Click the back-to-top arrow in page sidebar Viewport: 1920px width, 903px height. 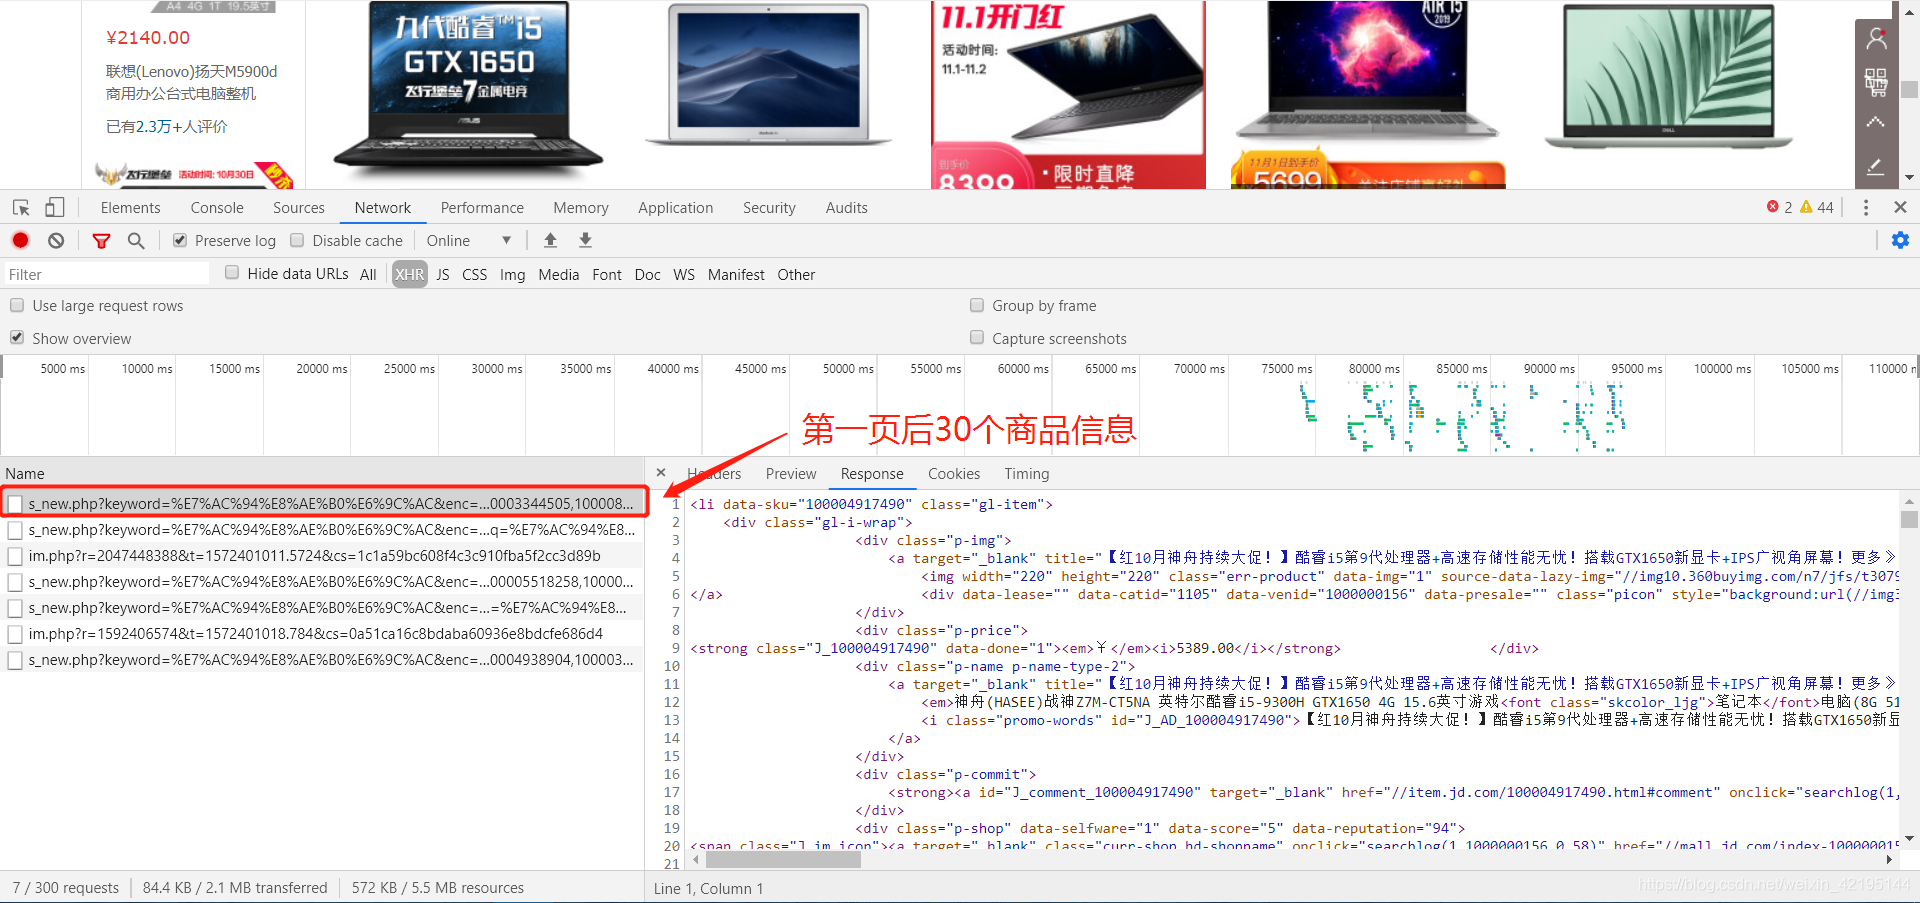tap(1876, 123)
